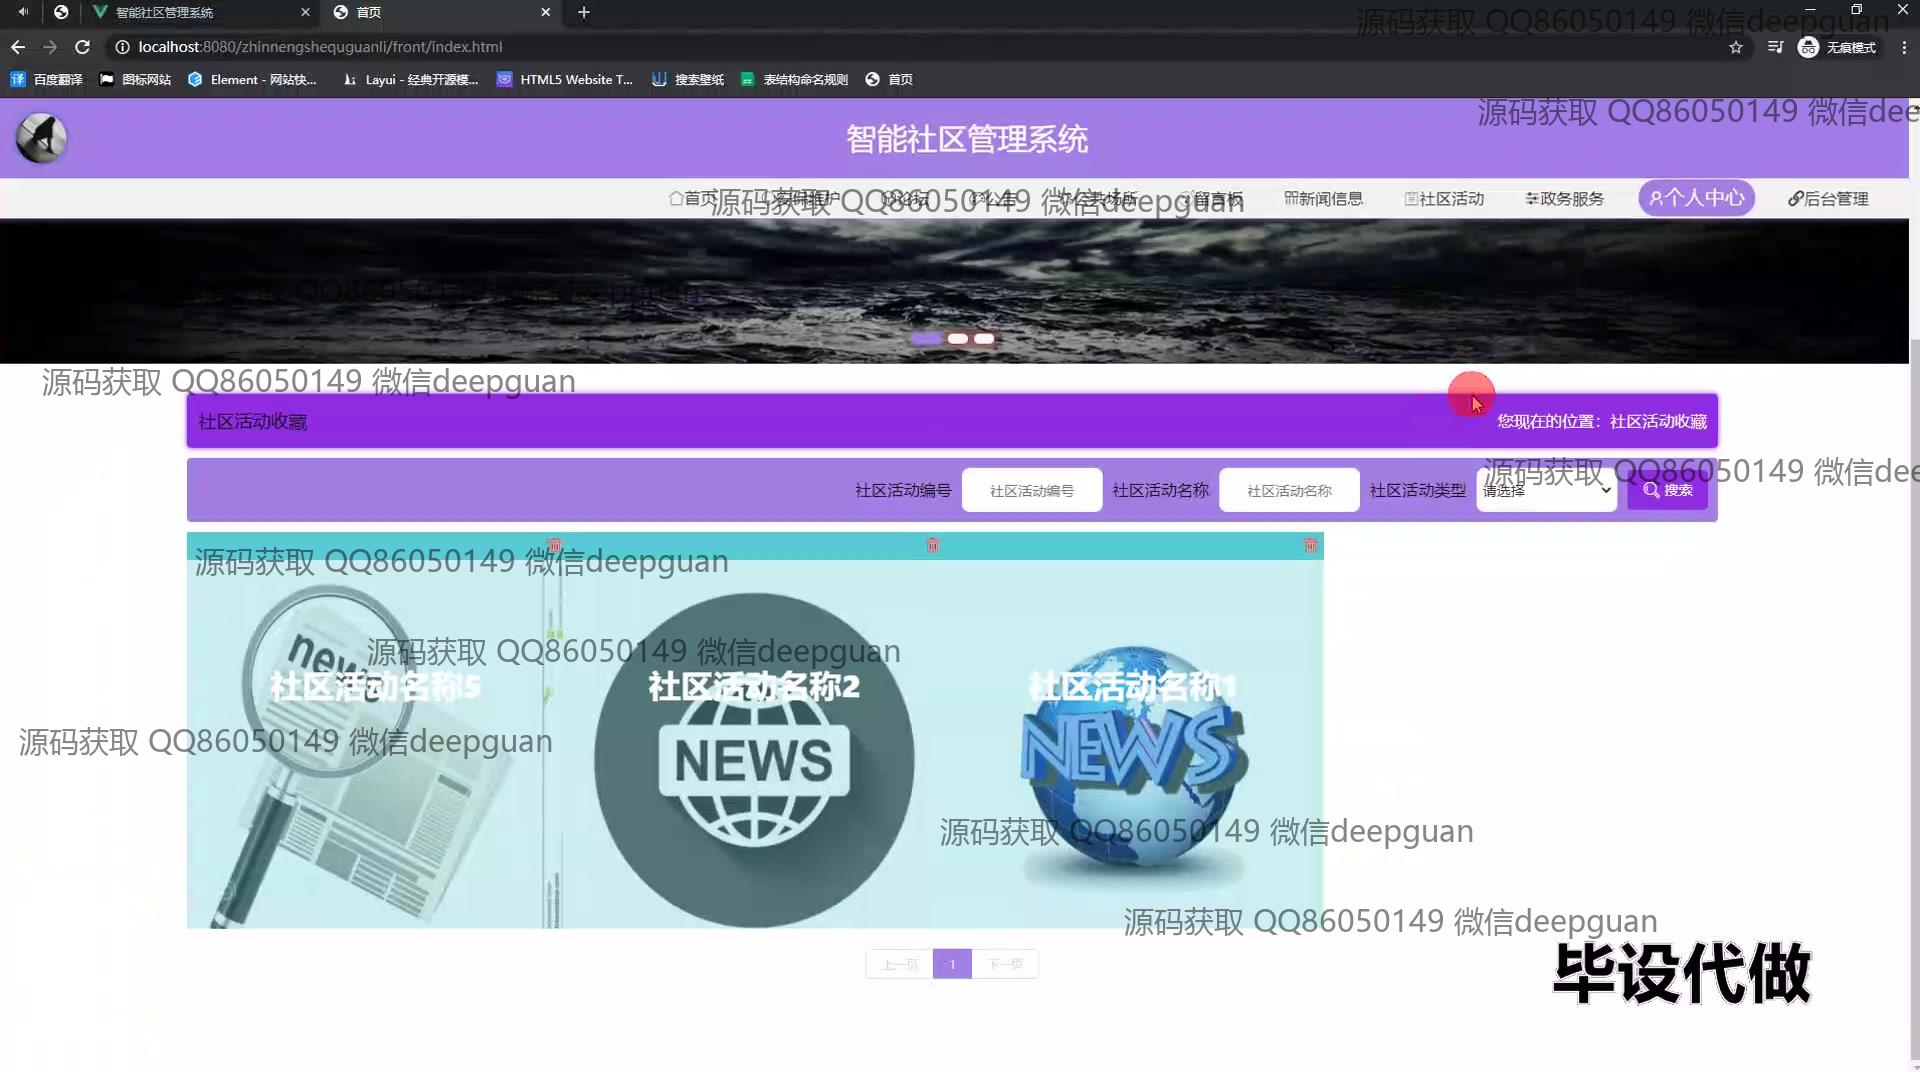
Task: Open the HTML5 Website bookmark
Action: point(565,79)
